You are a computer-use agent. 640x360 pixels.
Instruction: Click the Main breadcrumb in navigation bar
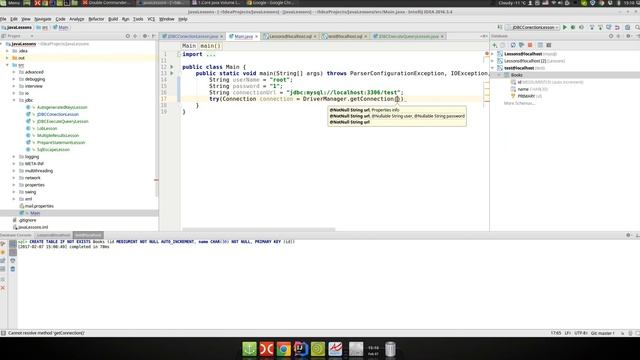(x=61, y=27)
